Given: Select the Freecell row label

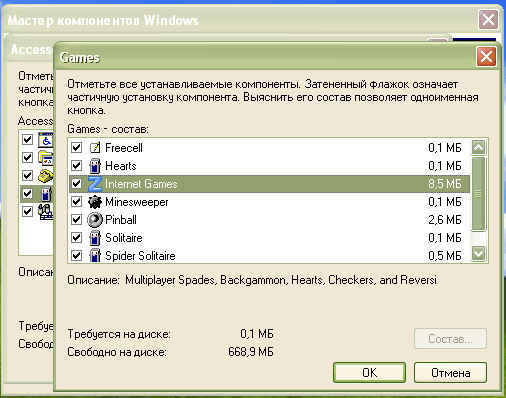Looking at the screenshot, I should [x=124, y=148].
